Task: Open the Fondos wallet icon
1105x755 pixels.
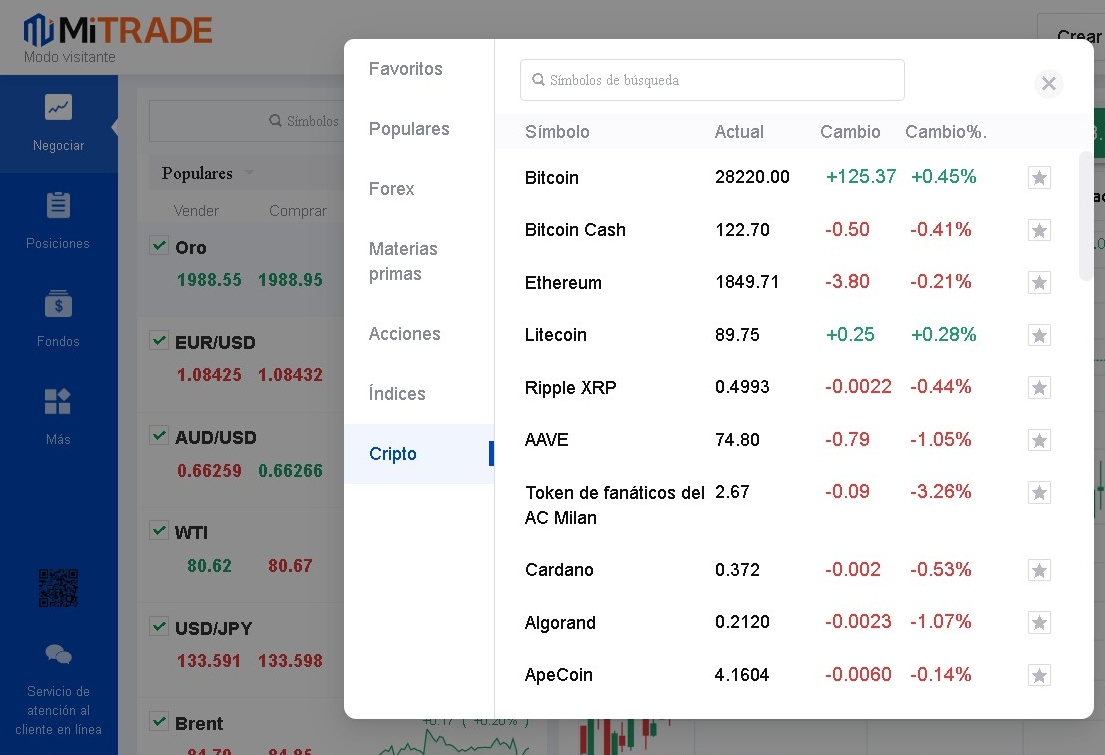Action: click(58, 303)
